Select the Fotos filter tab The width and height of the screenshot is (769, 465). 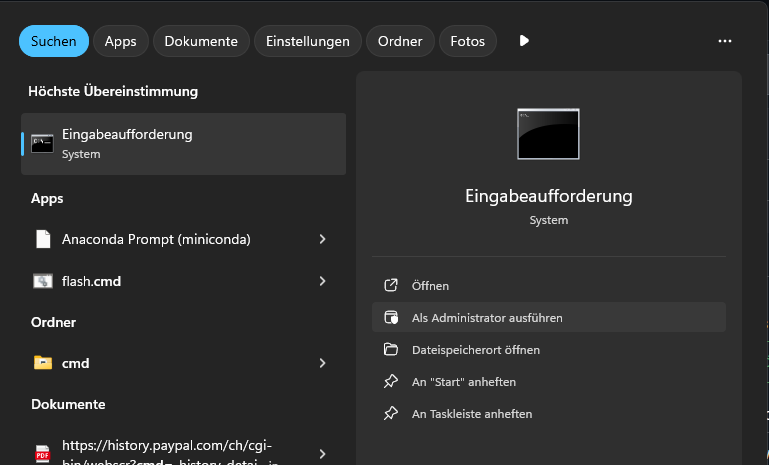tap(467, 41)
